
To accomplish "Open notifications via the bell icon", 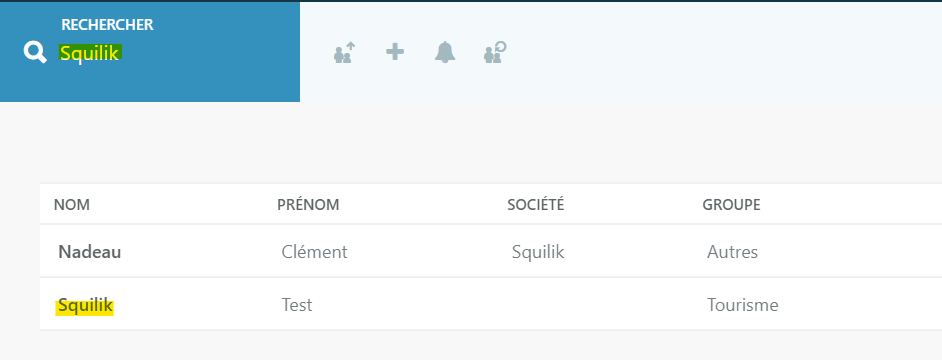I will [x=445, y=52].
